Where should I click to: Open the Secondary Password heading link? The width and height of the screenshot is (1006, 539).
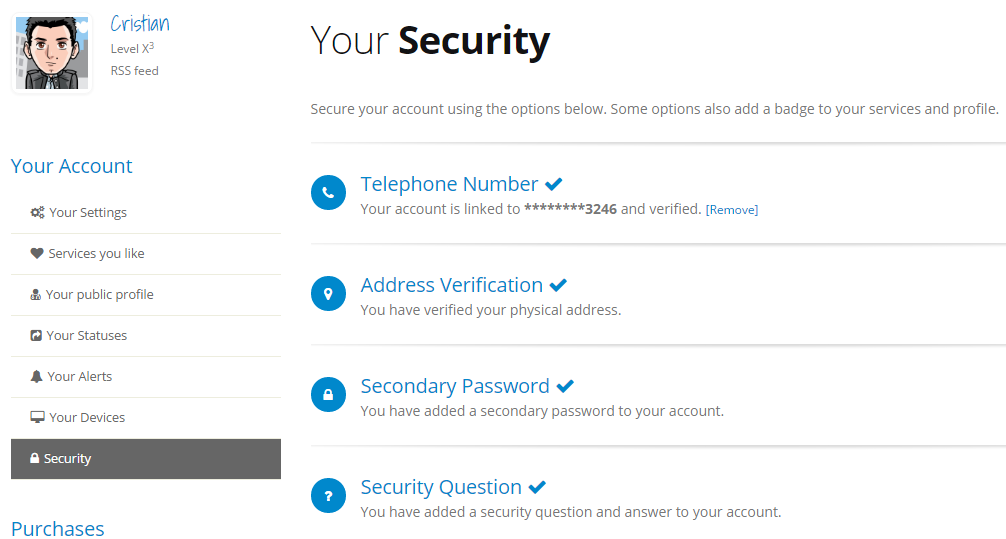tap(455, 386)
